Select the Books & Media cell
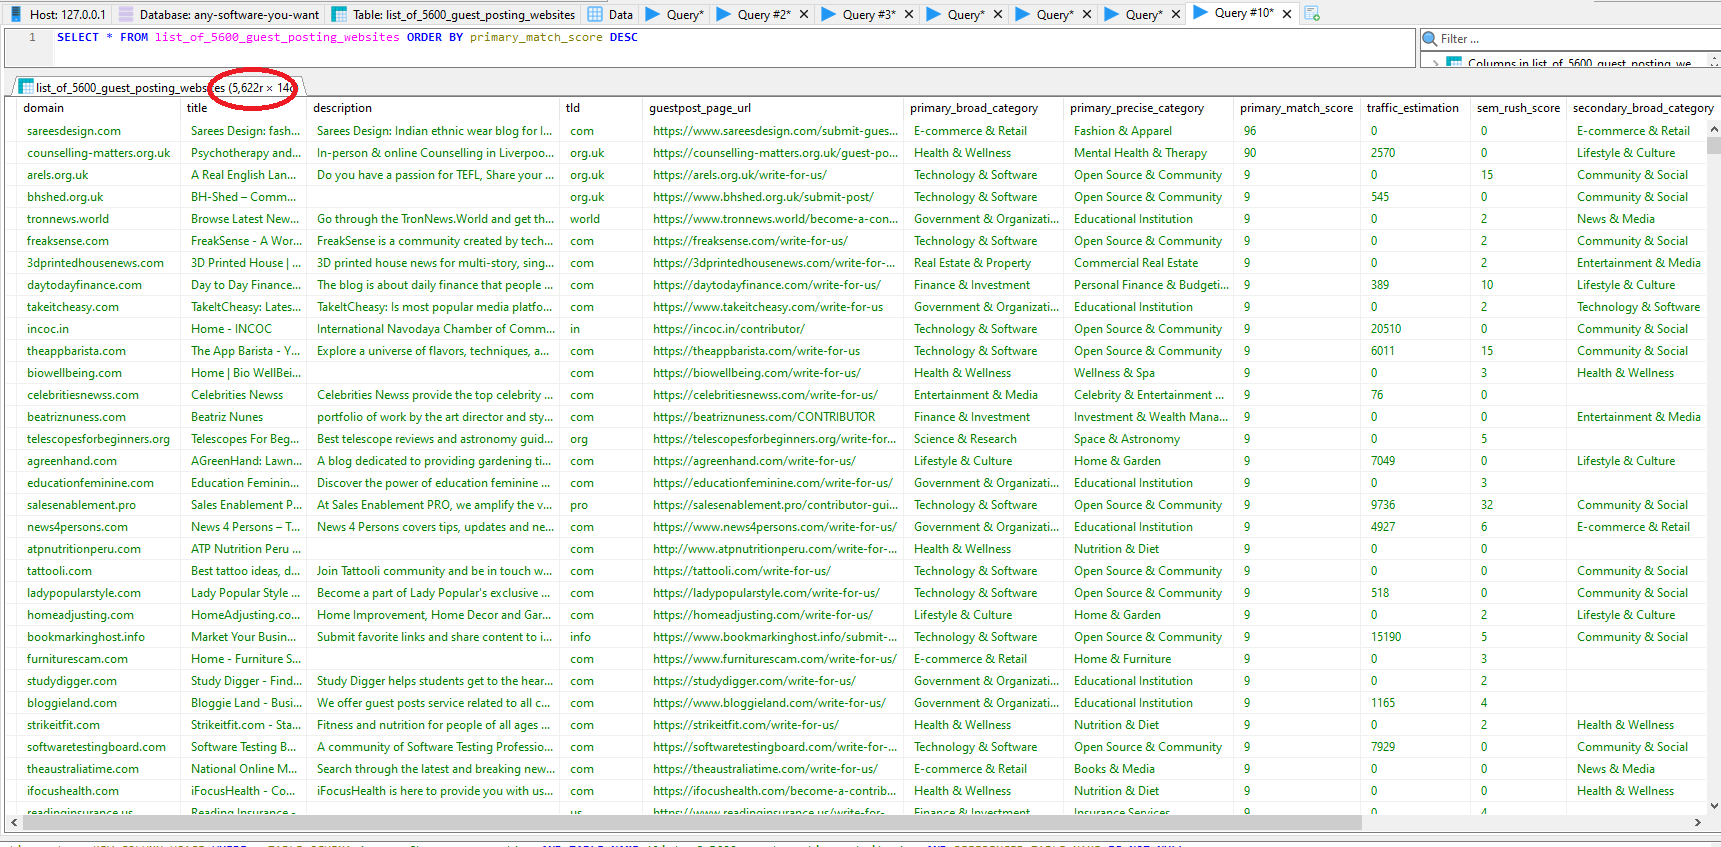 [1150, 769]
